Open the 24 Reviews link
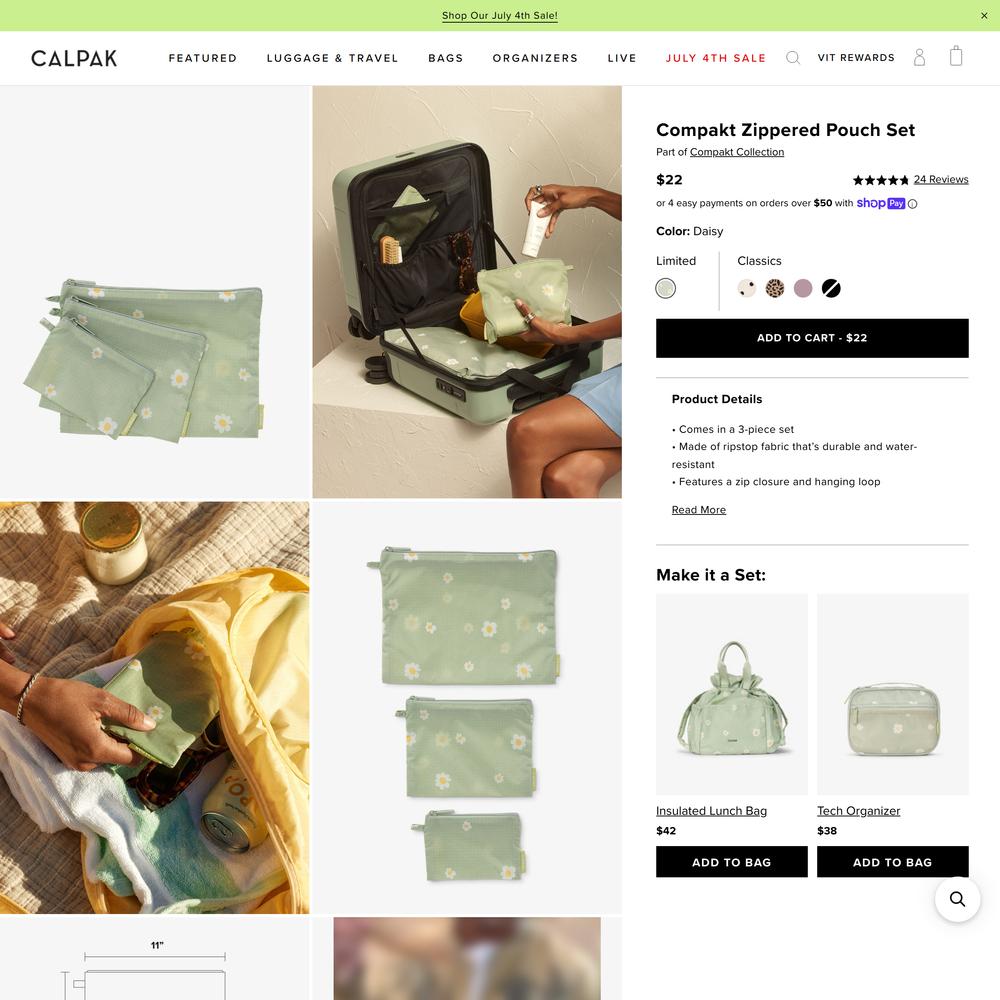The height and width of the screenshot is (1000, 1000). [941, 179]
